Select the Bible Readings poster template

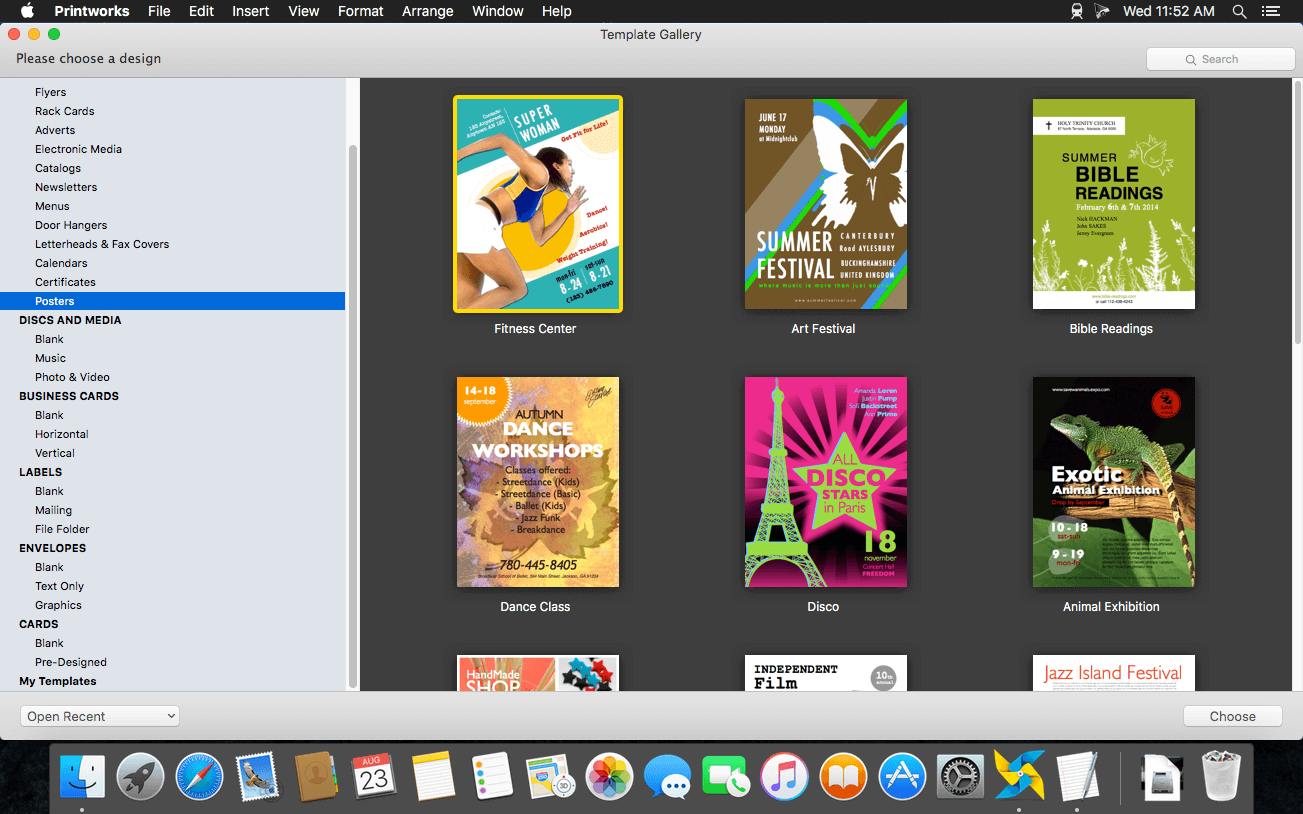(1114, 204)
